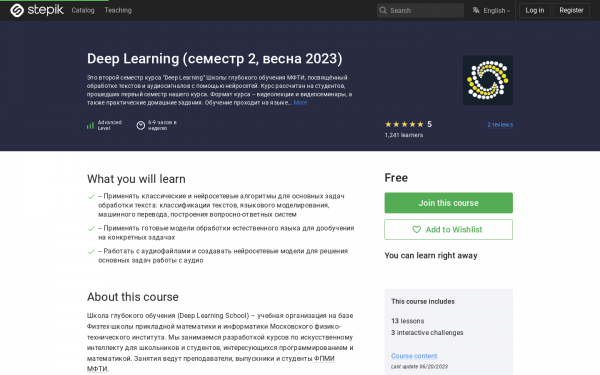The height and width of the screenshot is (375, 600).
Task: Click the 'What you will learn' heading
Action: click(136, 179)
